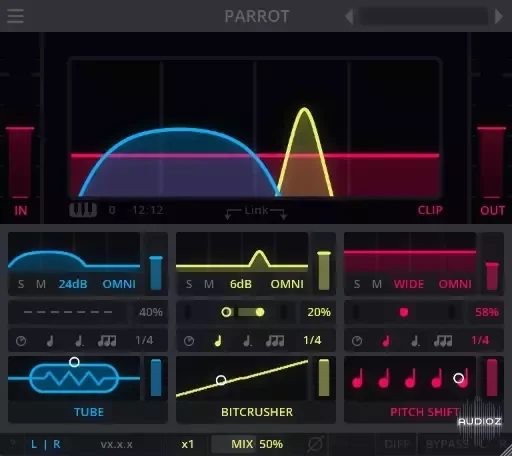Select yellow band free-time clock icon

pyautogui.click(x=189, y=341)
